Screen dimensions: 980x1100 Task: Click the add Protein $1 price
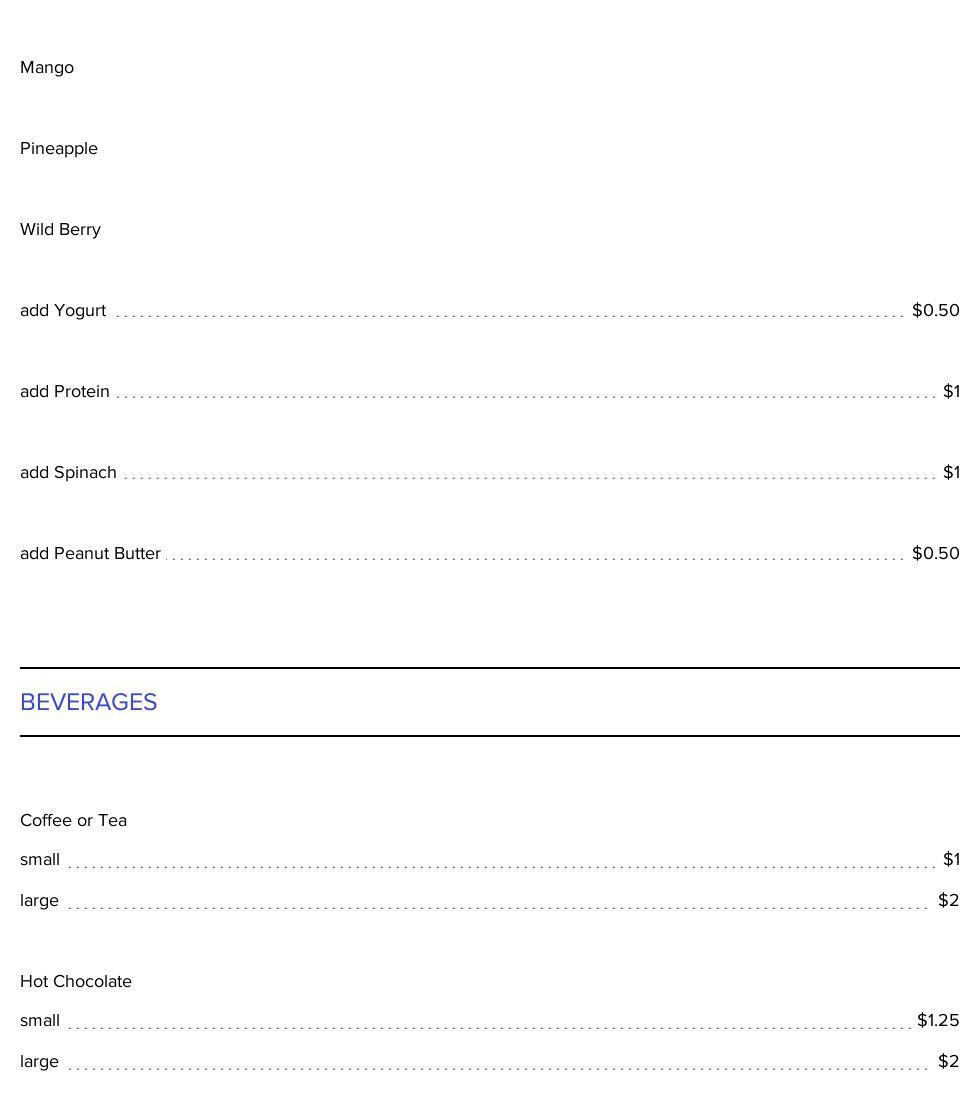pos(951,391)
